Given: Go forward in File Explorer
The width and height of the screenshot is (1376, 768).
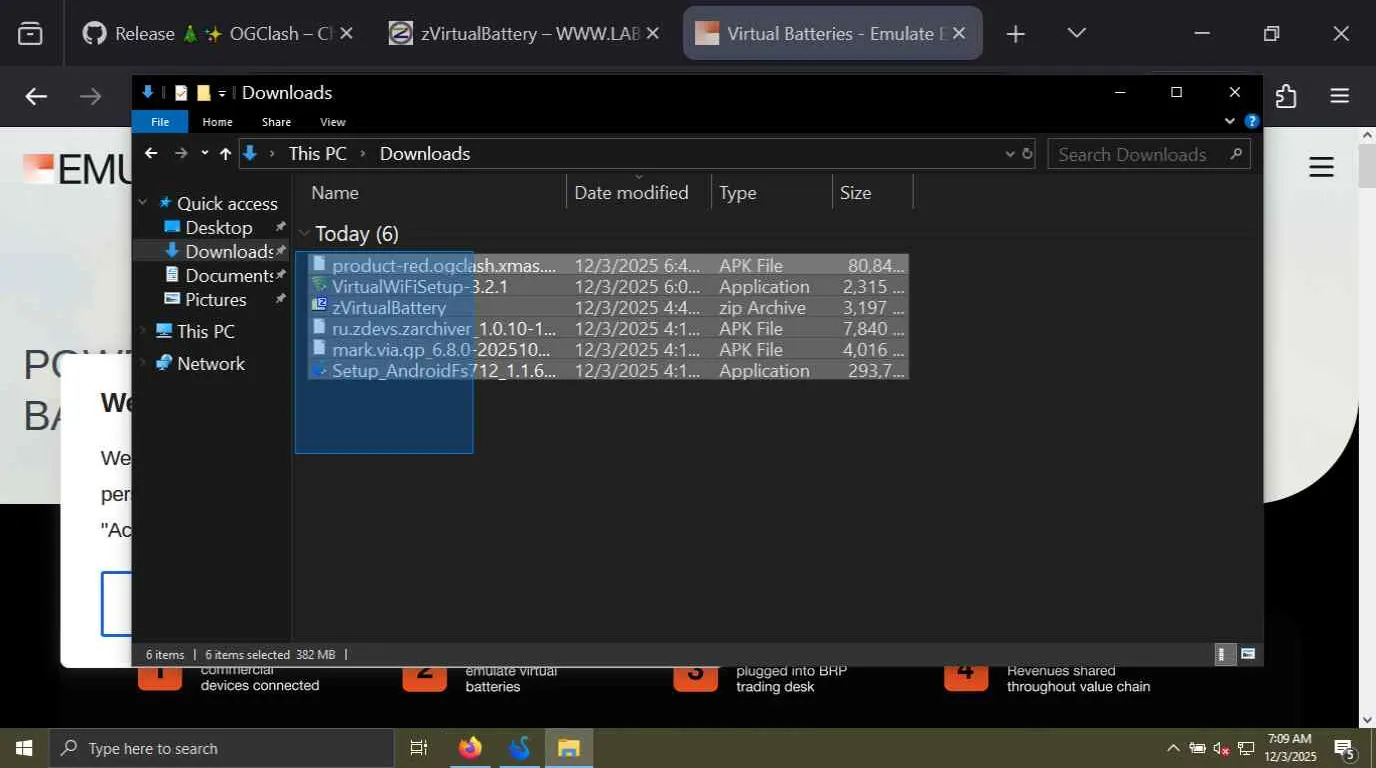Looking at the screenshot, I should [x=181, y=154].
